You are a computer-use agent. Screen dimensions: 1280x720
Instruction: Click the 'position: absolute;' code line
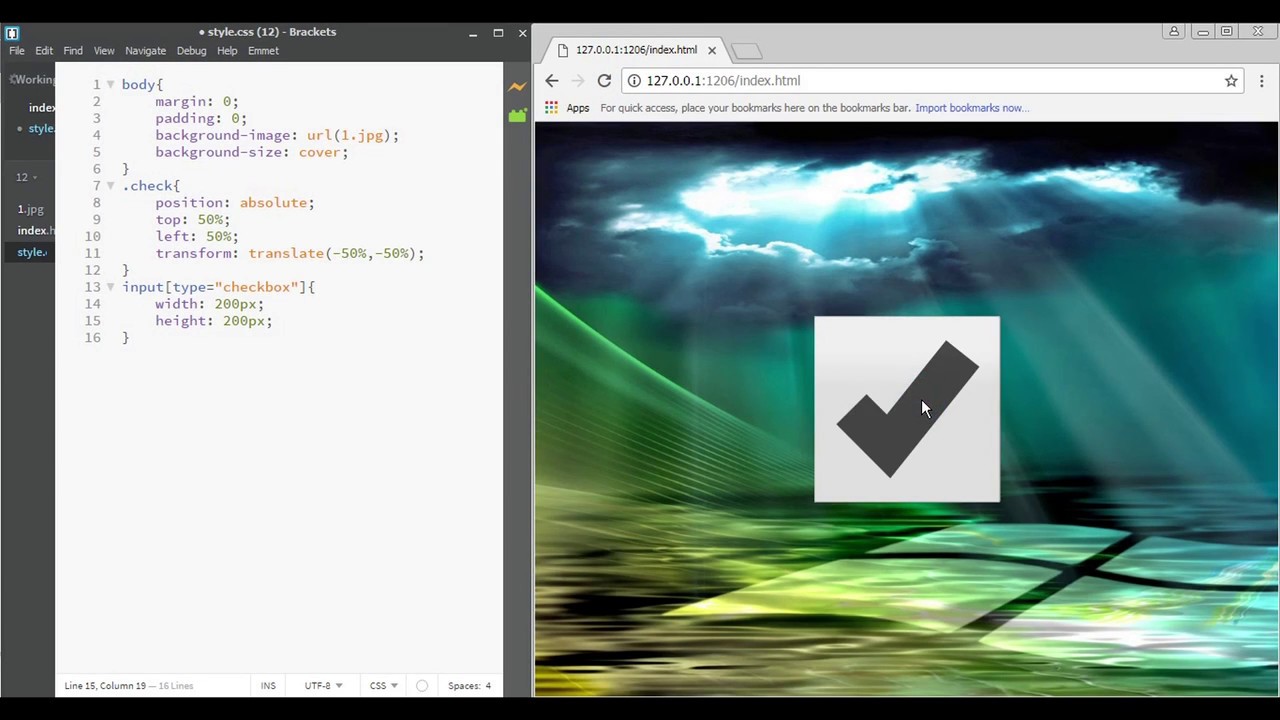pyautogui.click(x=234, y=203)
